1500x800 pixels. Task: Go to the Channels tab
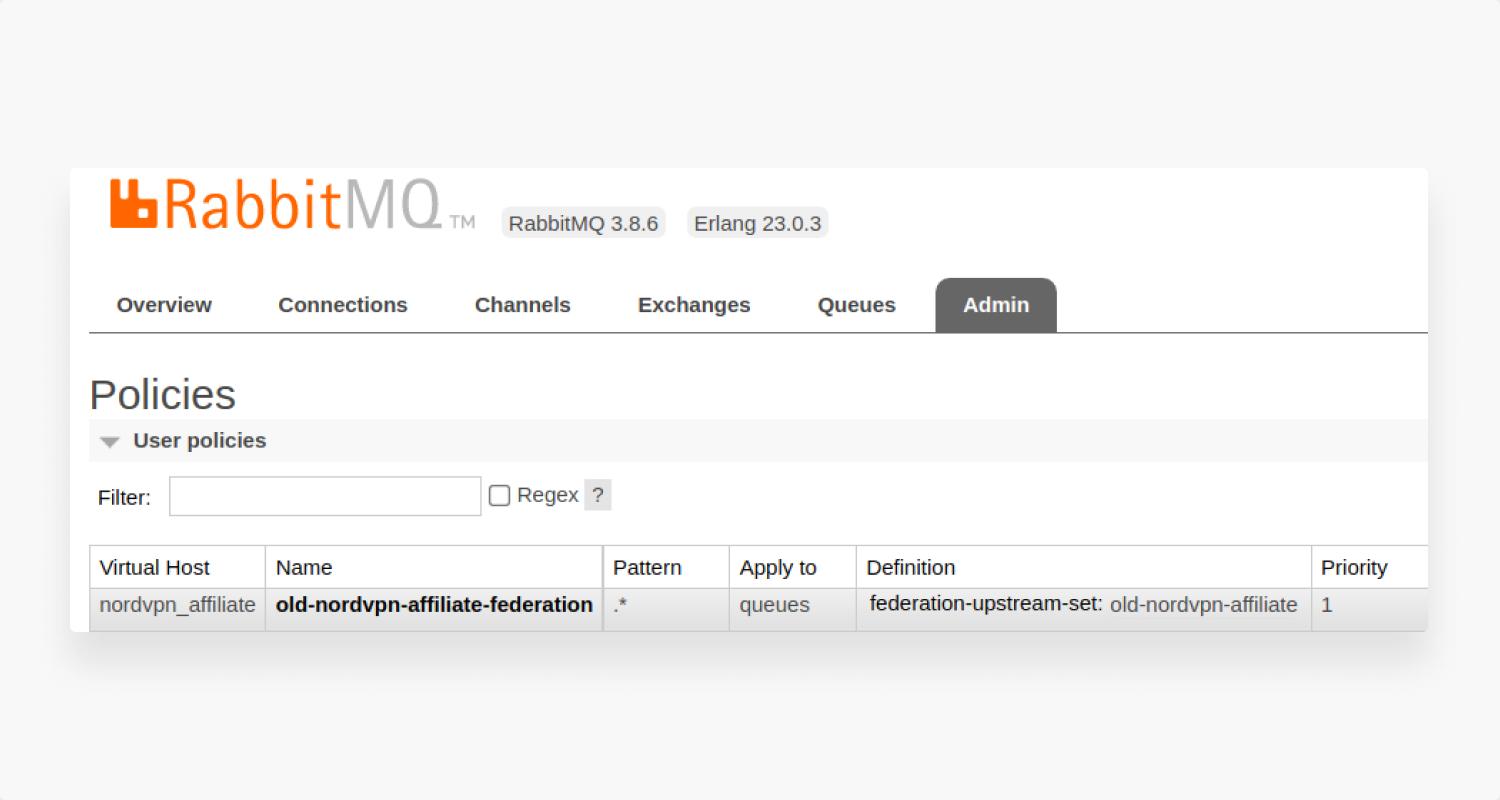pyautogui.click(x=523, y=305)
